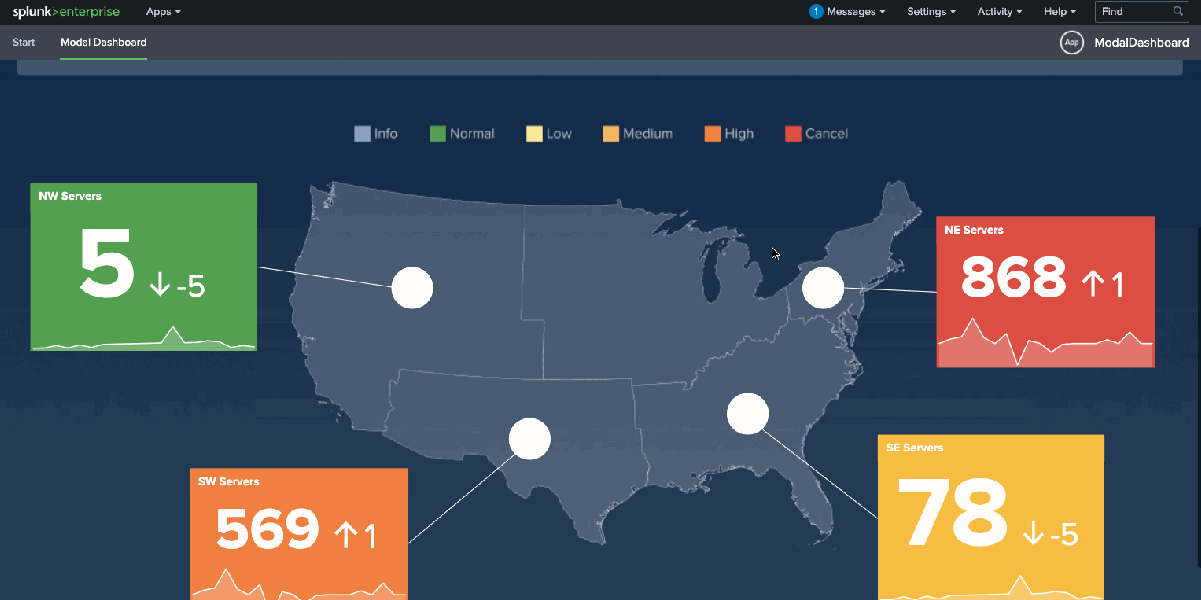1201x600 pixels.
Task: Open the green NW Servers panel
Action: (x=143, y=267)
